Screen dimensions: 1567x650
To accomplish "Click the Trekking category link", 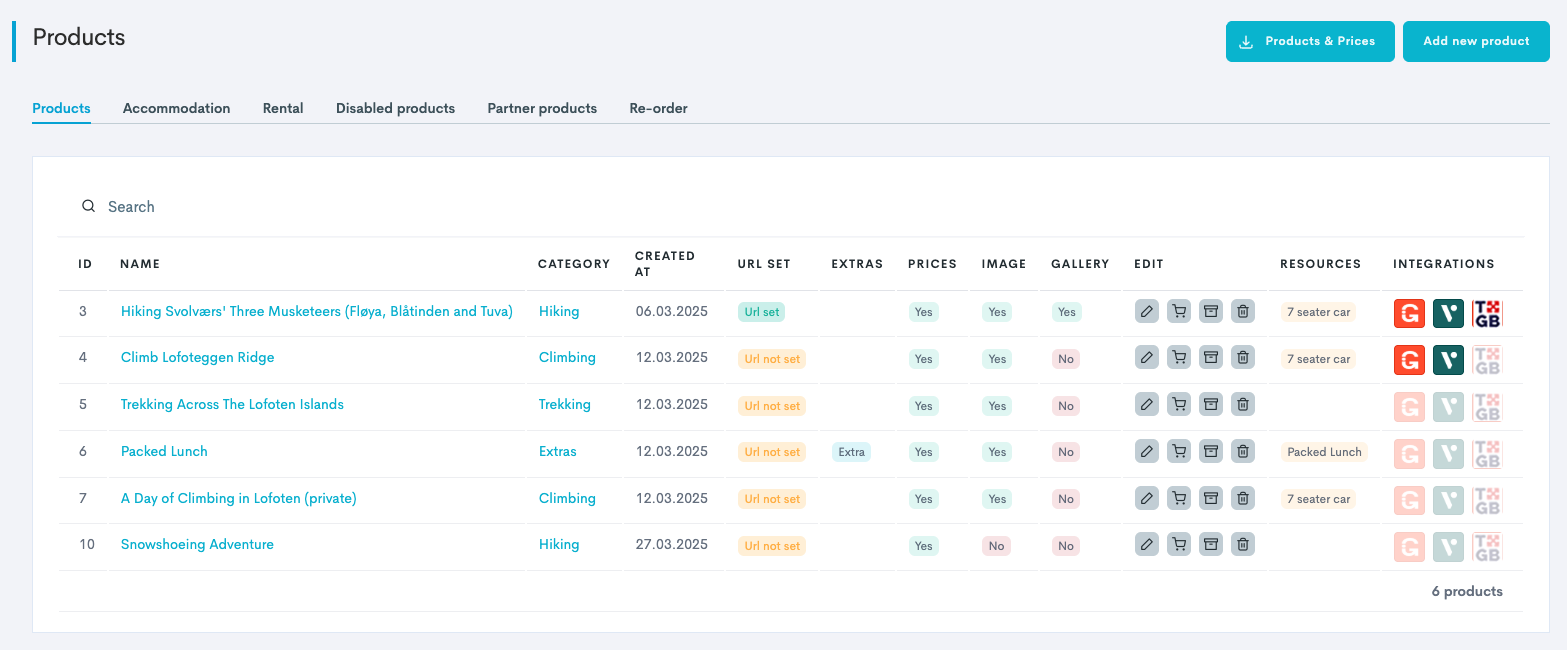I will pyautogui.click(x=564, y=405).
